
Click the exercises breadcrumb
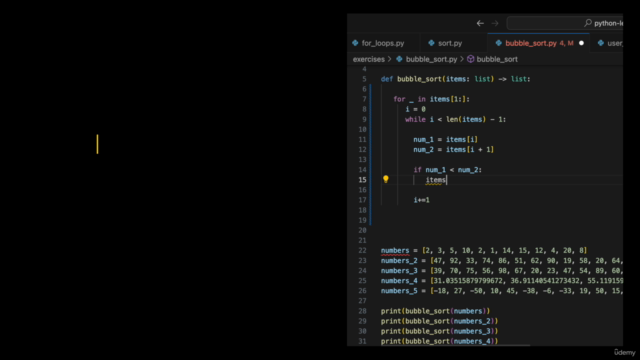369,59
